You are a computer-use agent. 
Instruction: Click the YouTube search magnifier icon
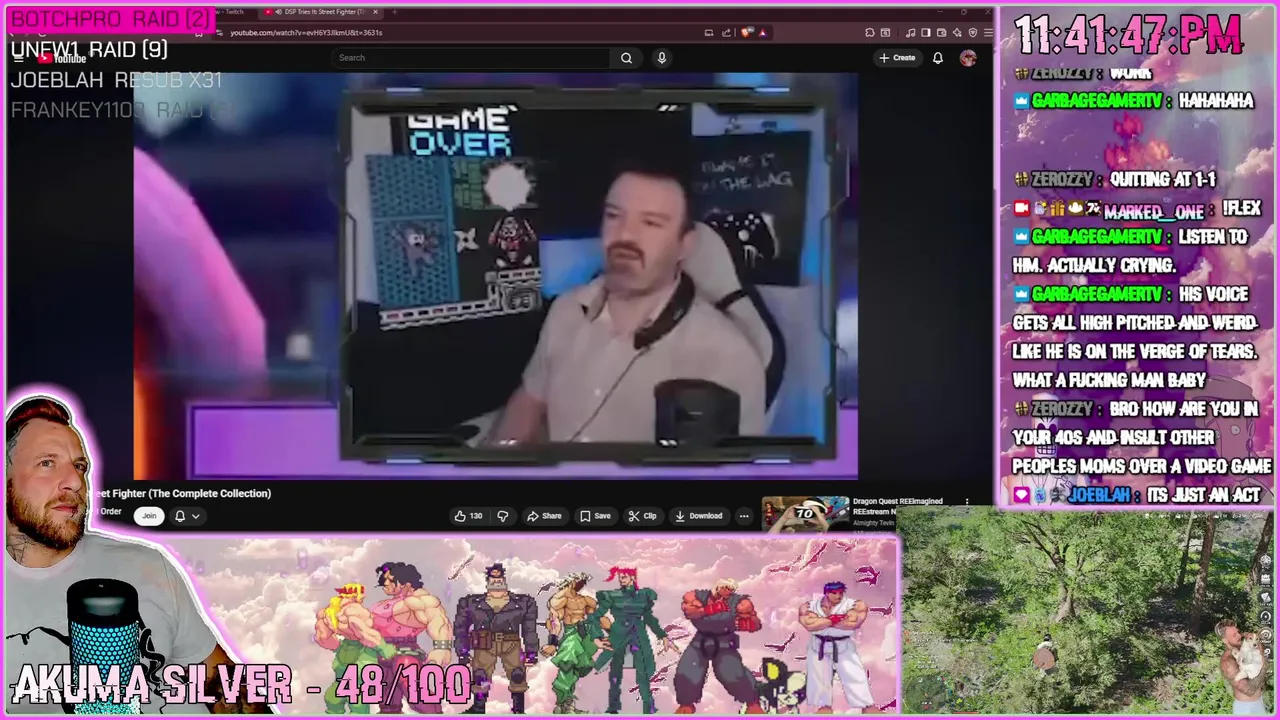626,58
